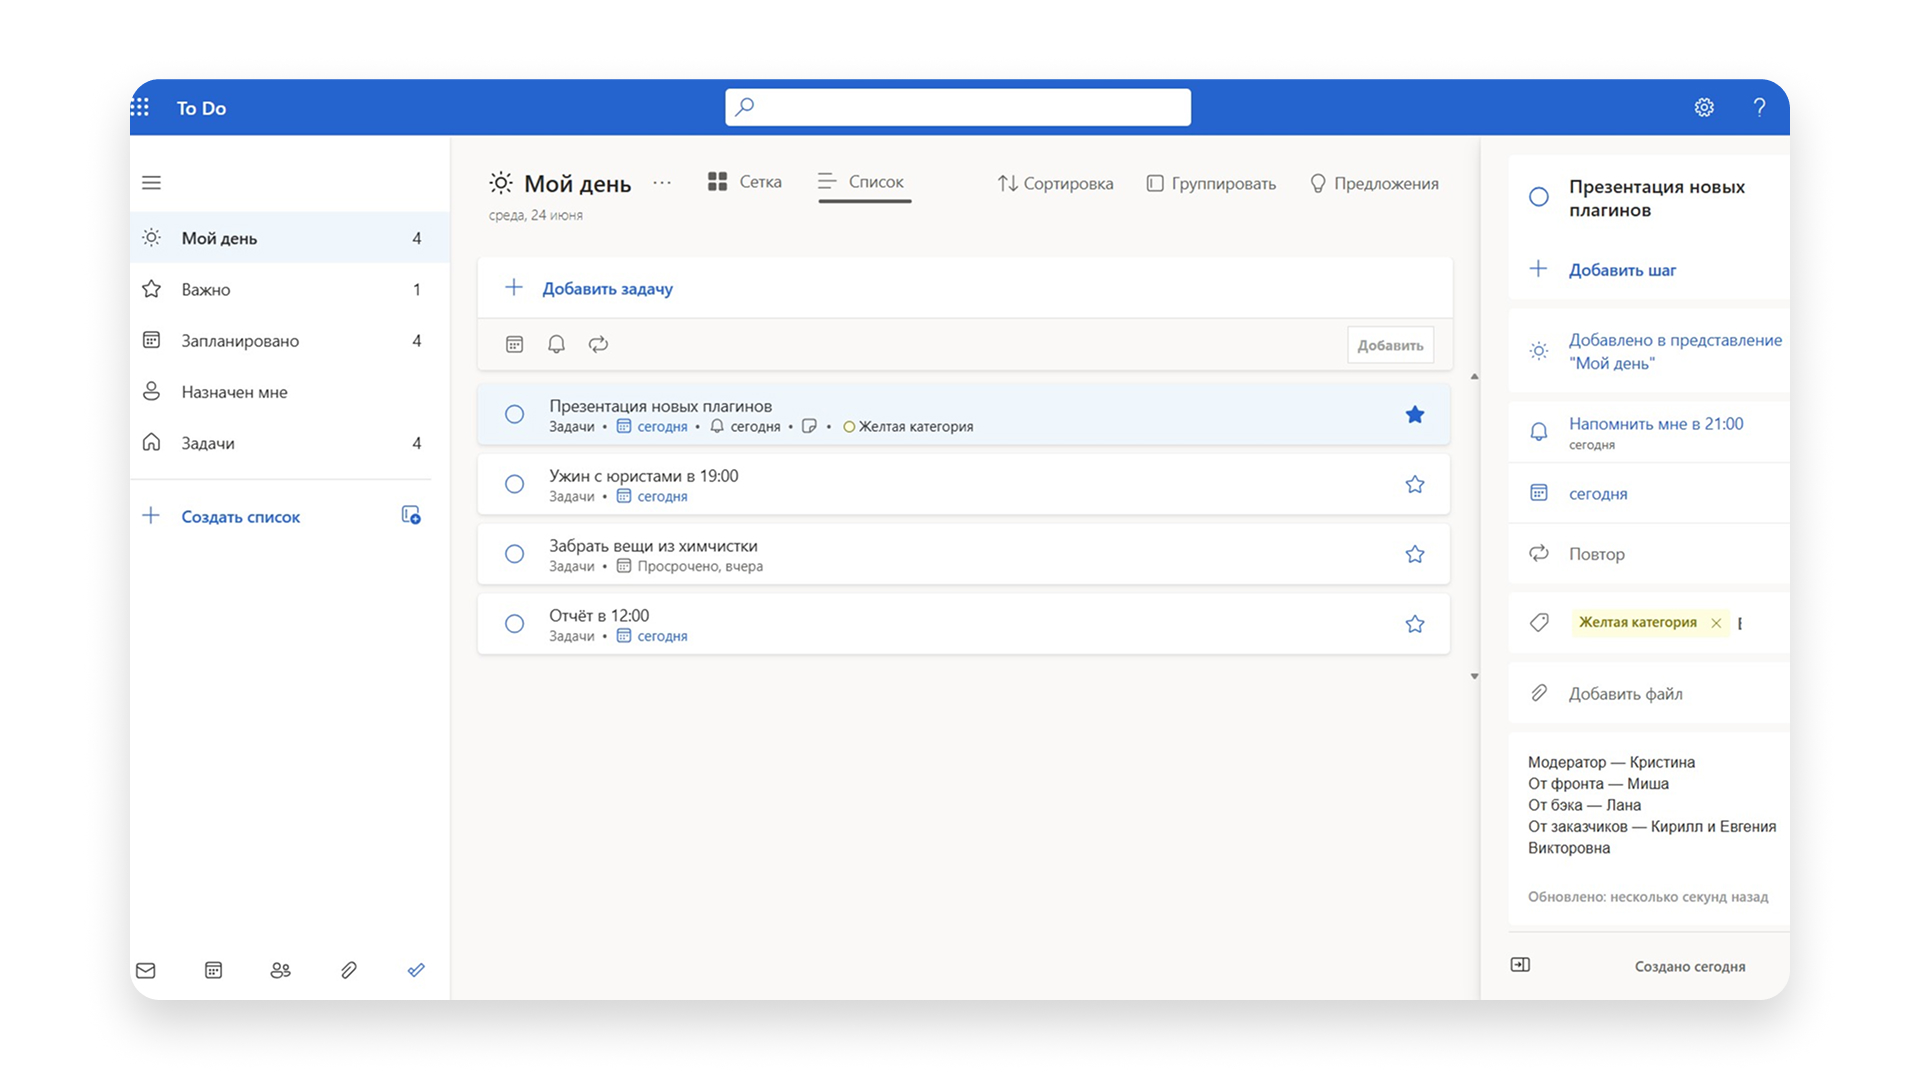1920x1080 pixels.
Task: Star the Забрать вещи из химчистки task
Action: pos(1414,554)
